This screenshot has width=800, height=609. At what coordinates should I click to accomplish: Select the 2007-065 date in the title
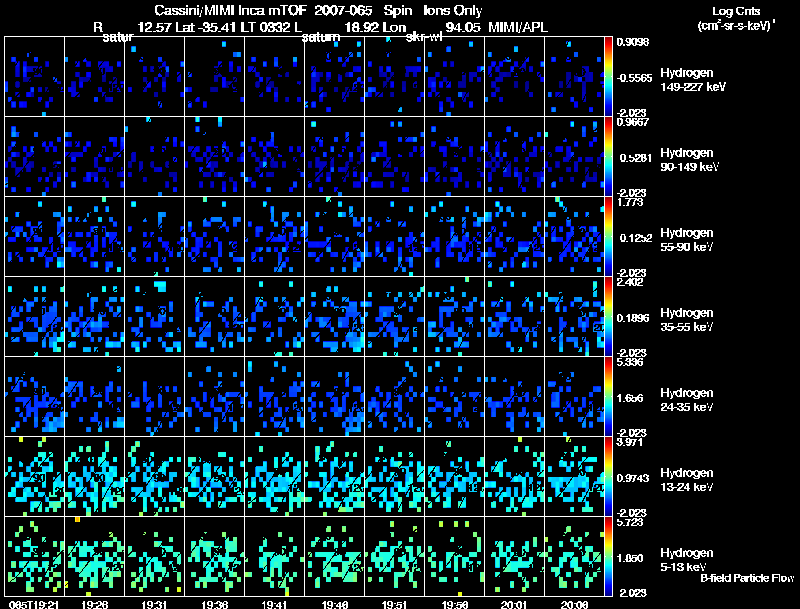pyautogui.click(x=342, y=10)
